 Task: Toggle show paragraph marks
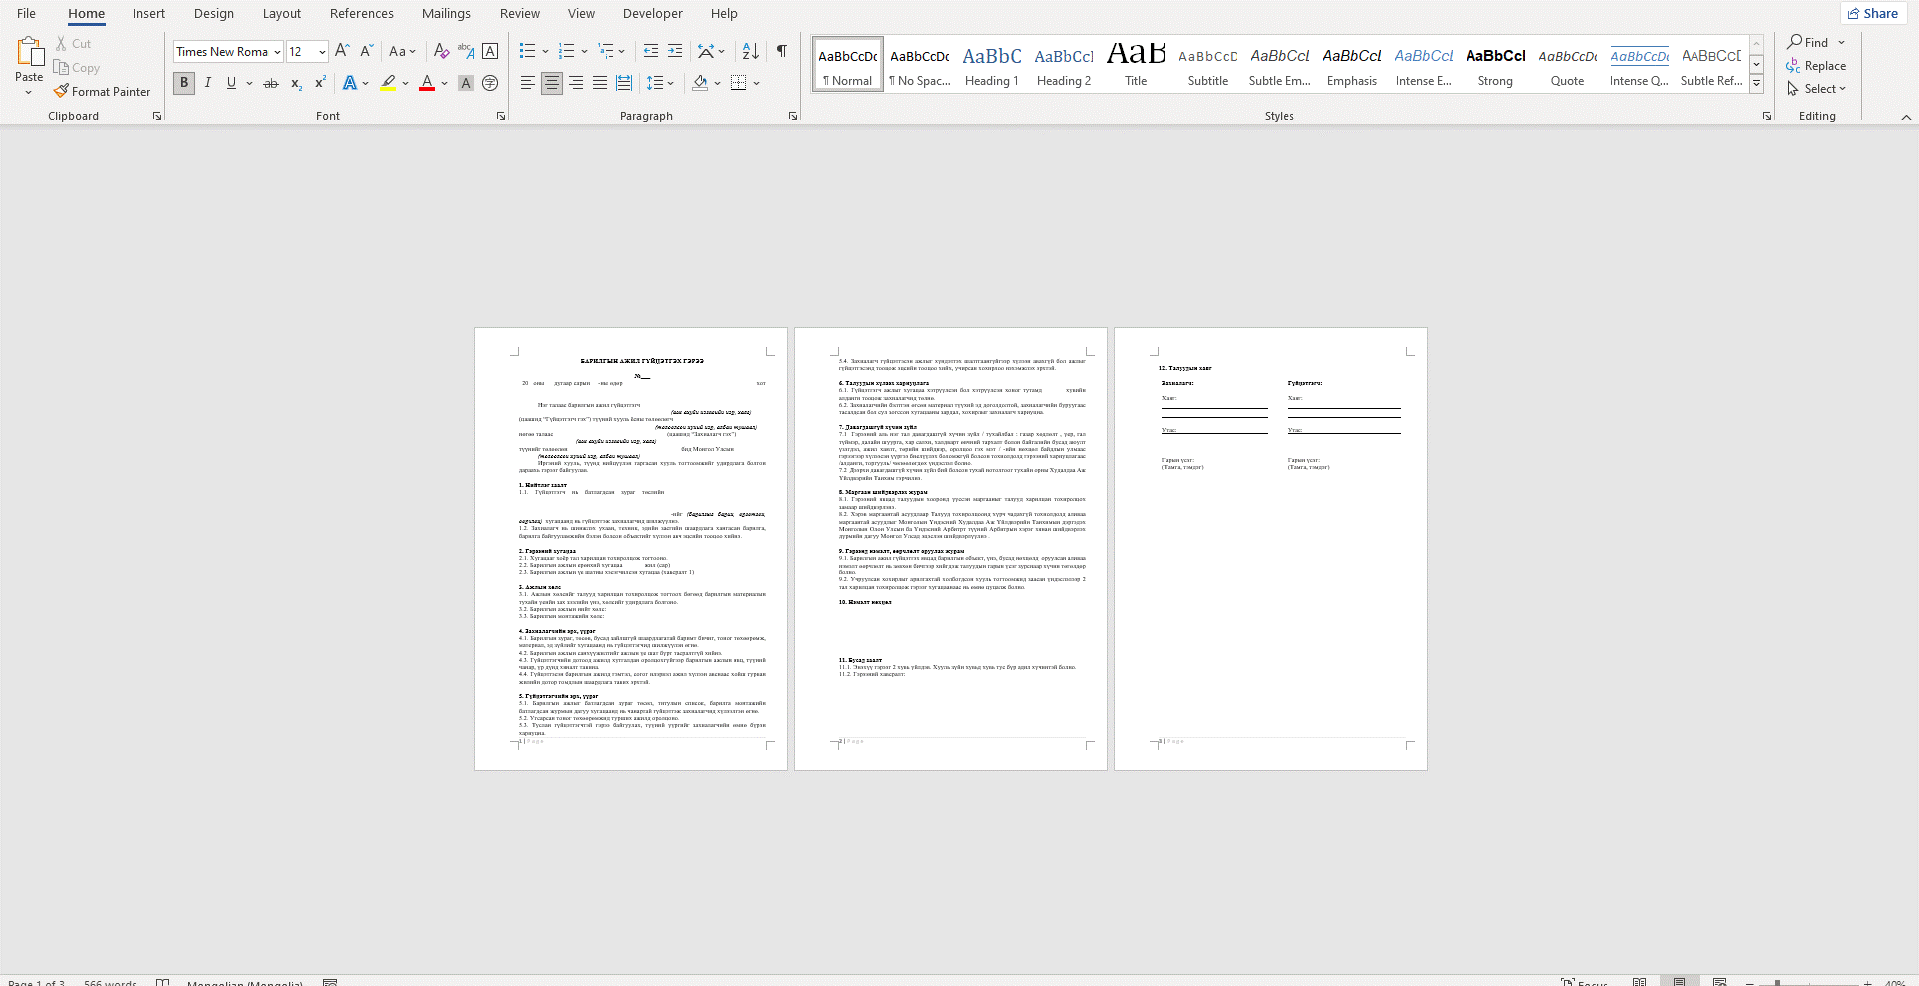point(782,51)
